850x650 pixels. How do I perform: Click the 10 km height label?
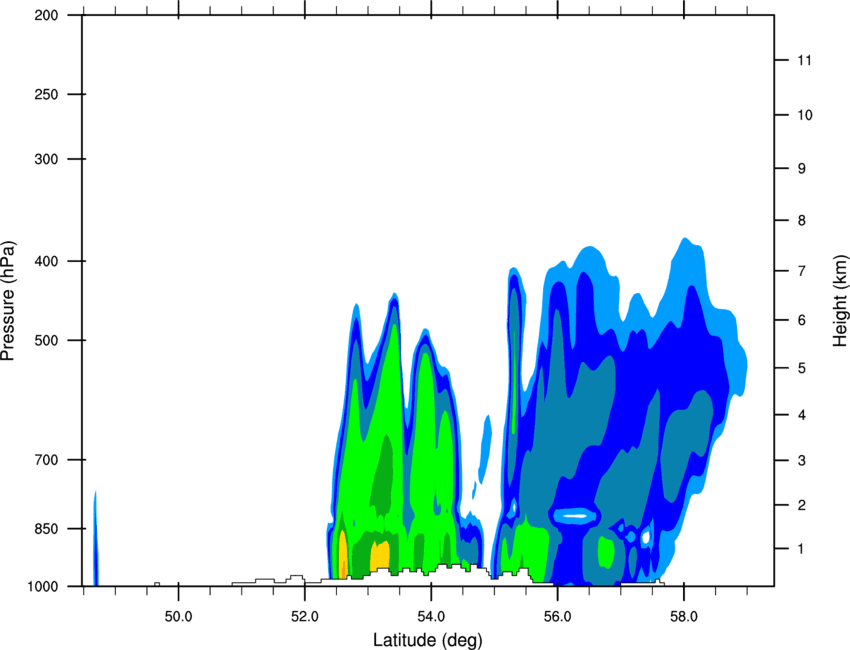[x=804, y=115]
